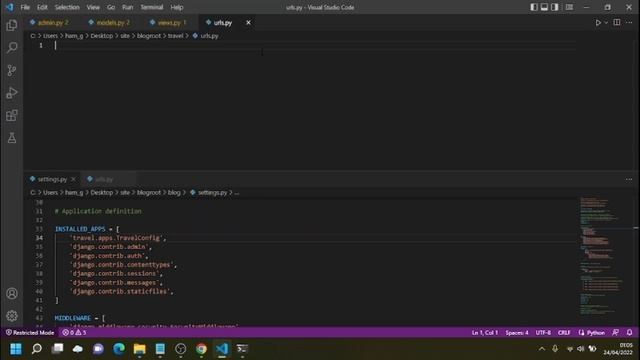Open the Run and Debug view
Screen dimensions: 640x360
pos(12,93)
